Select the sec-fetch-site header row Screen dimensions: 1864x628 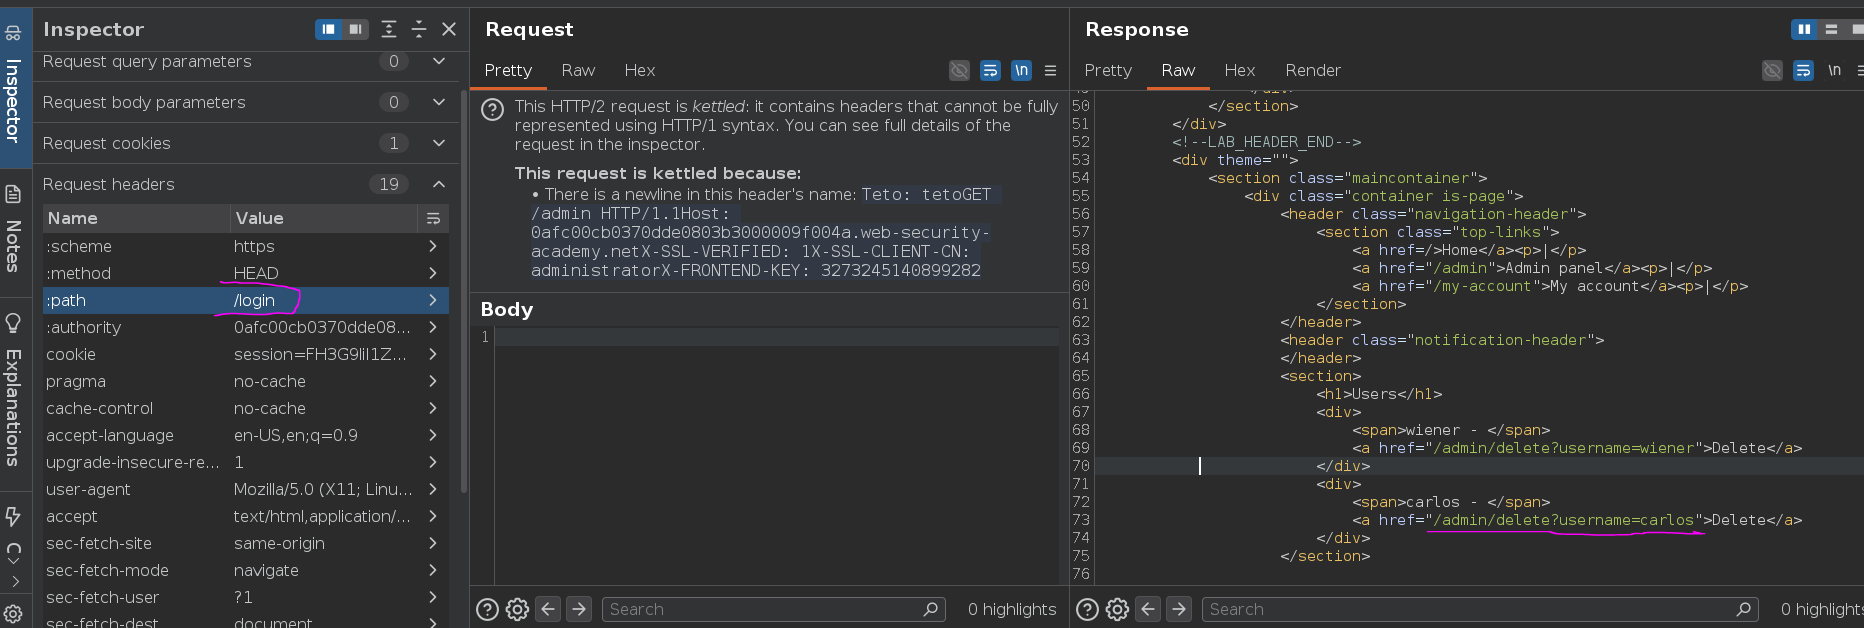(245, 543)
